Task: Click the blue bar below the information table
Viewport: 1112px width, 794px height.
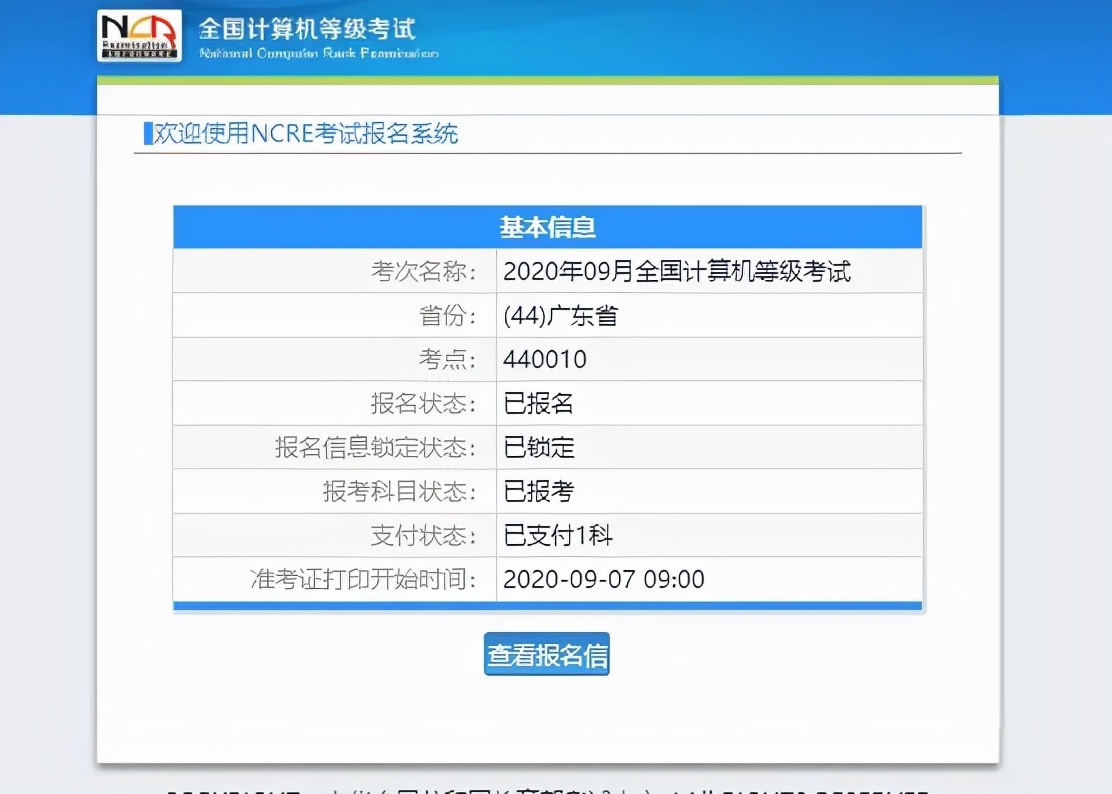Action: tap(548, 605)
